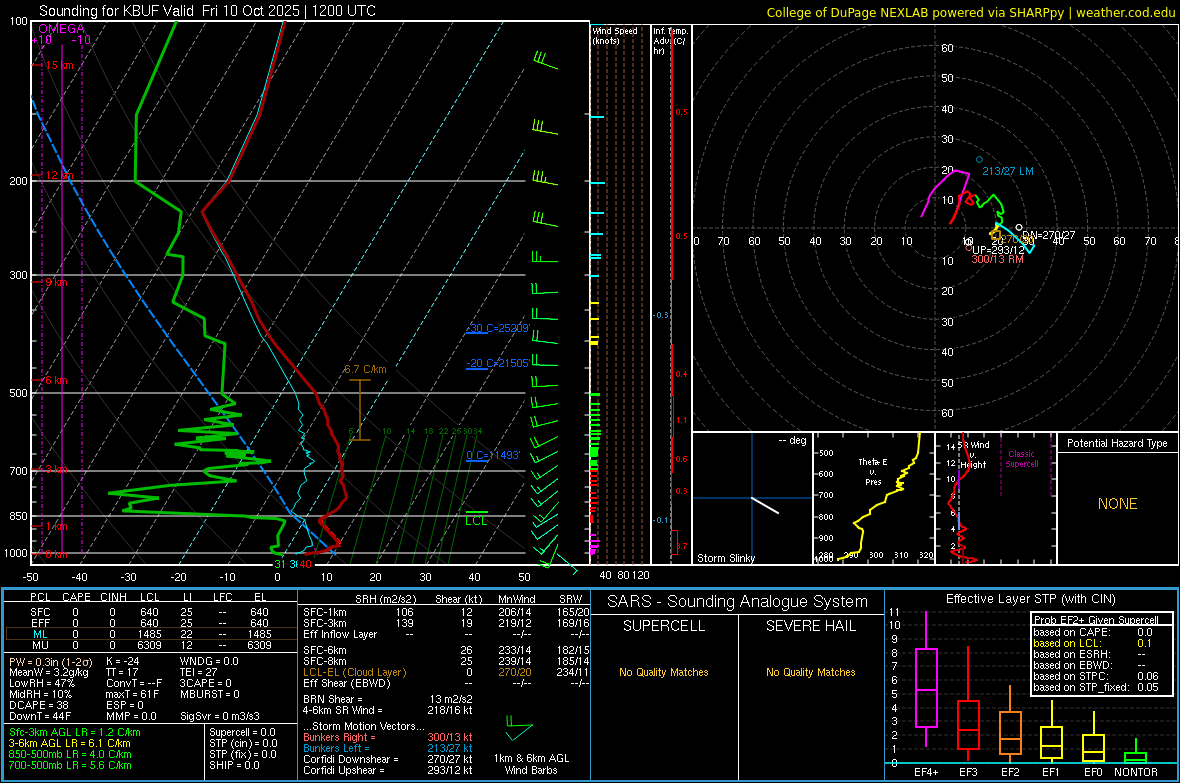1180x783 pixels.
Task: Click the UP=293/12 hodograph label
Action: [x=998, y=250]
